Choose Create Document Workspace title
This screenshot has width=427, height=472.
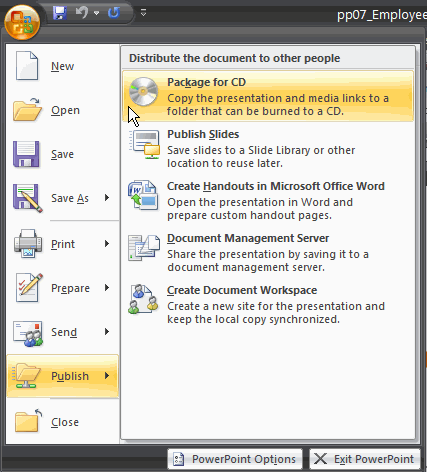pos(242,290)
